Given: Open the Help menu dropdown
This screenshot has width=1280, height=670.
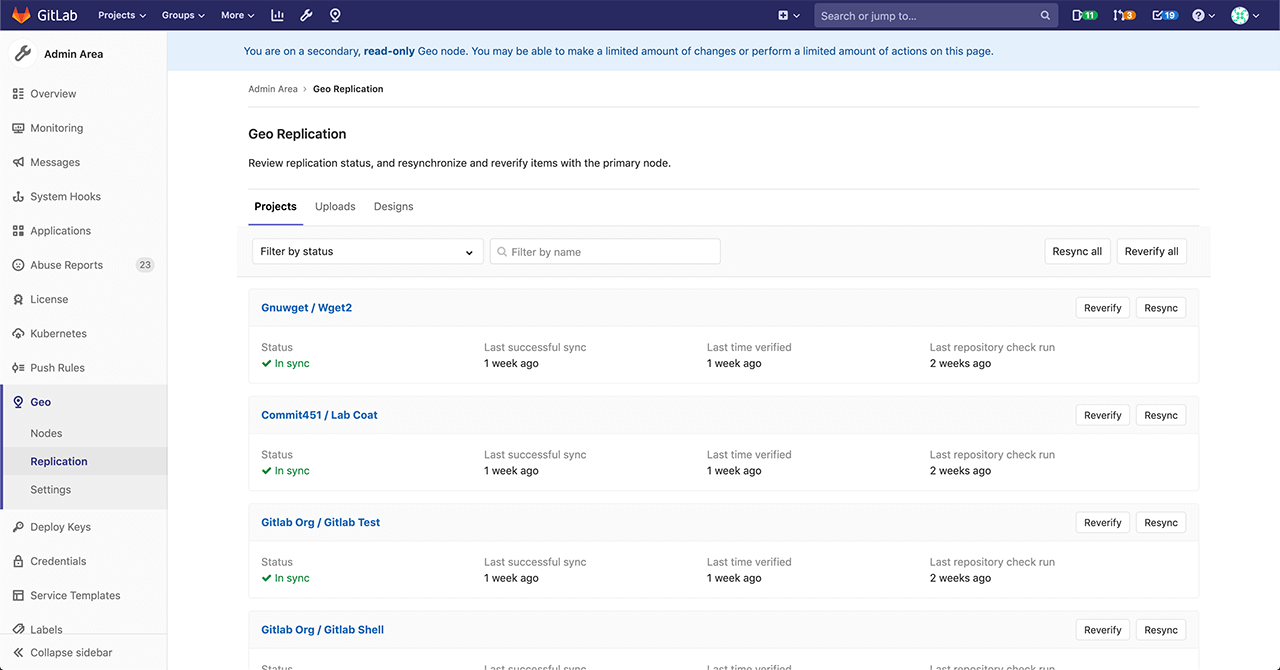Looking at the screenshot, I should click(x=1202, y=15).
